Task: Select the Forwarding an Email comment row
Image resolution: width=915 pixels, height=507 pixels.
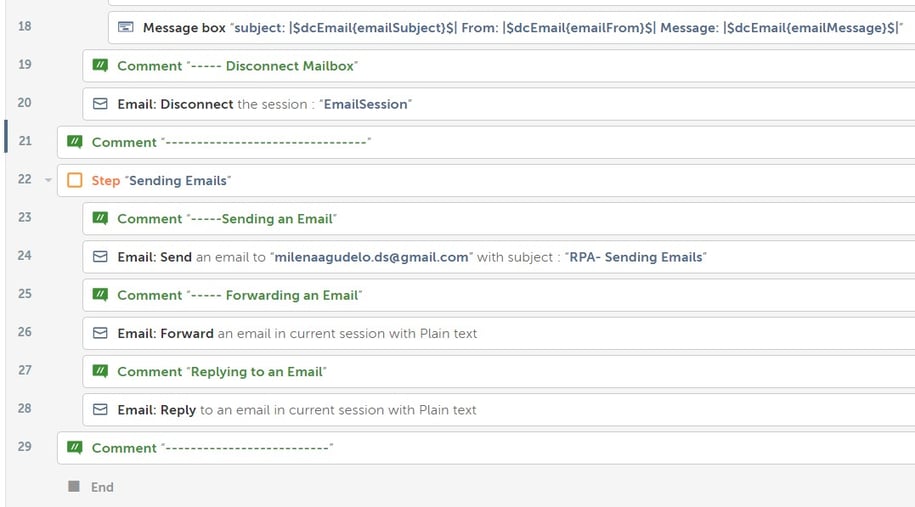Action: 499,295
